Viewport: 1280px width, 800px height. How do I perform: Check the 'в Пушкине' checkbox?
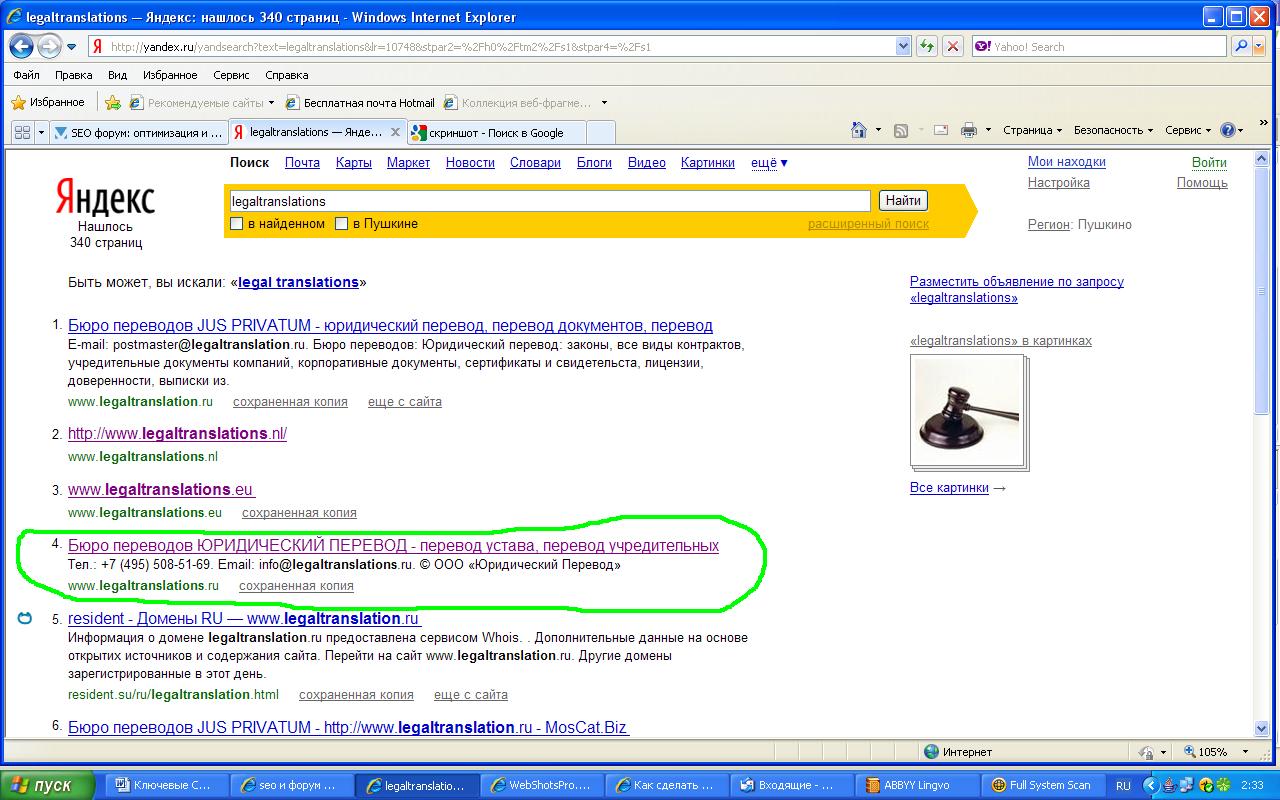tap(341, 224)
